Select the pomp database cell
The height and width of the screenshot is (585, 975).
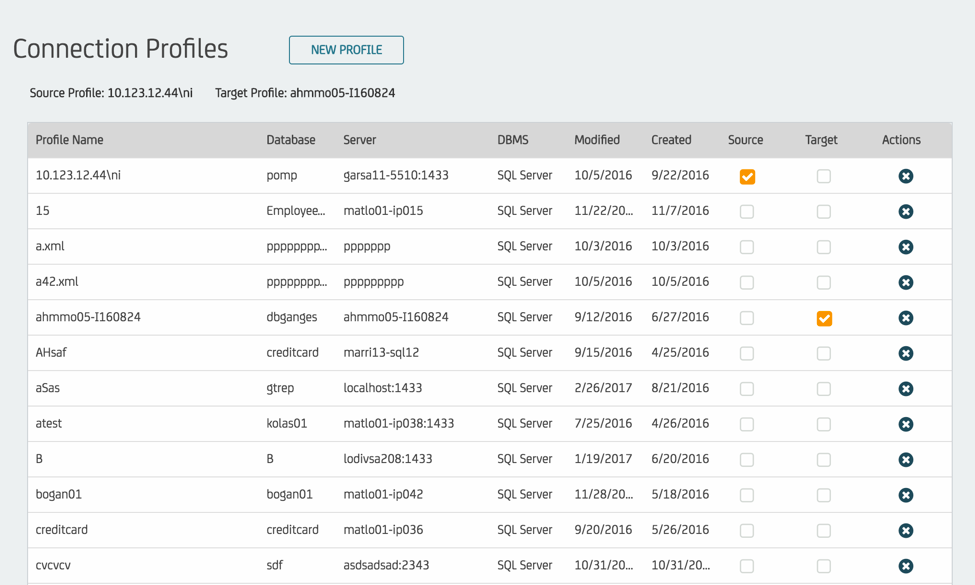point(282,175)
